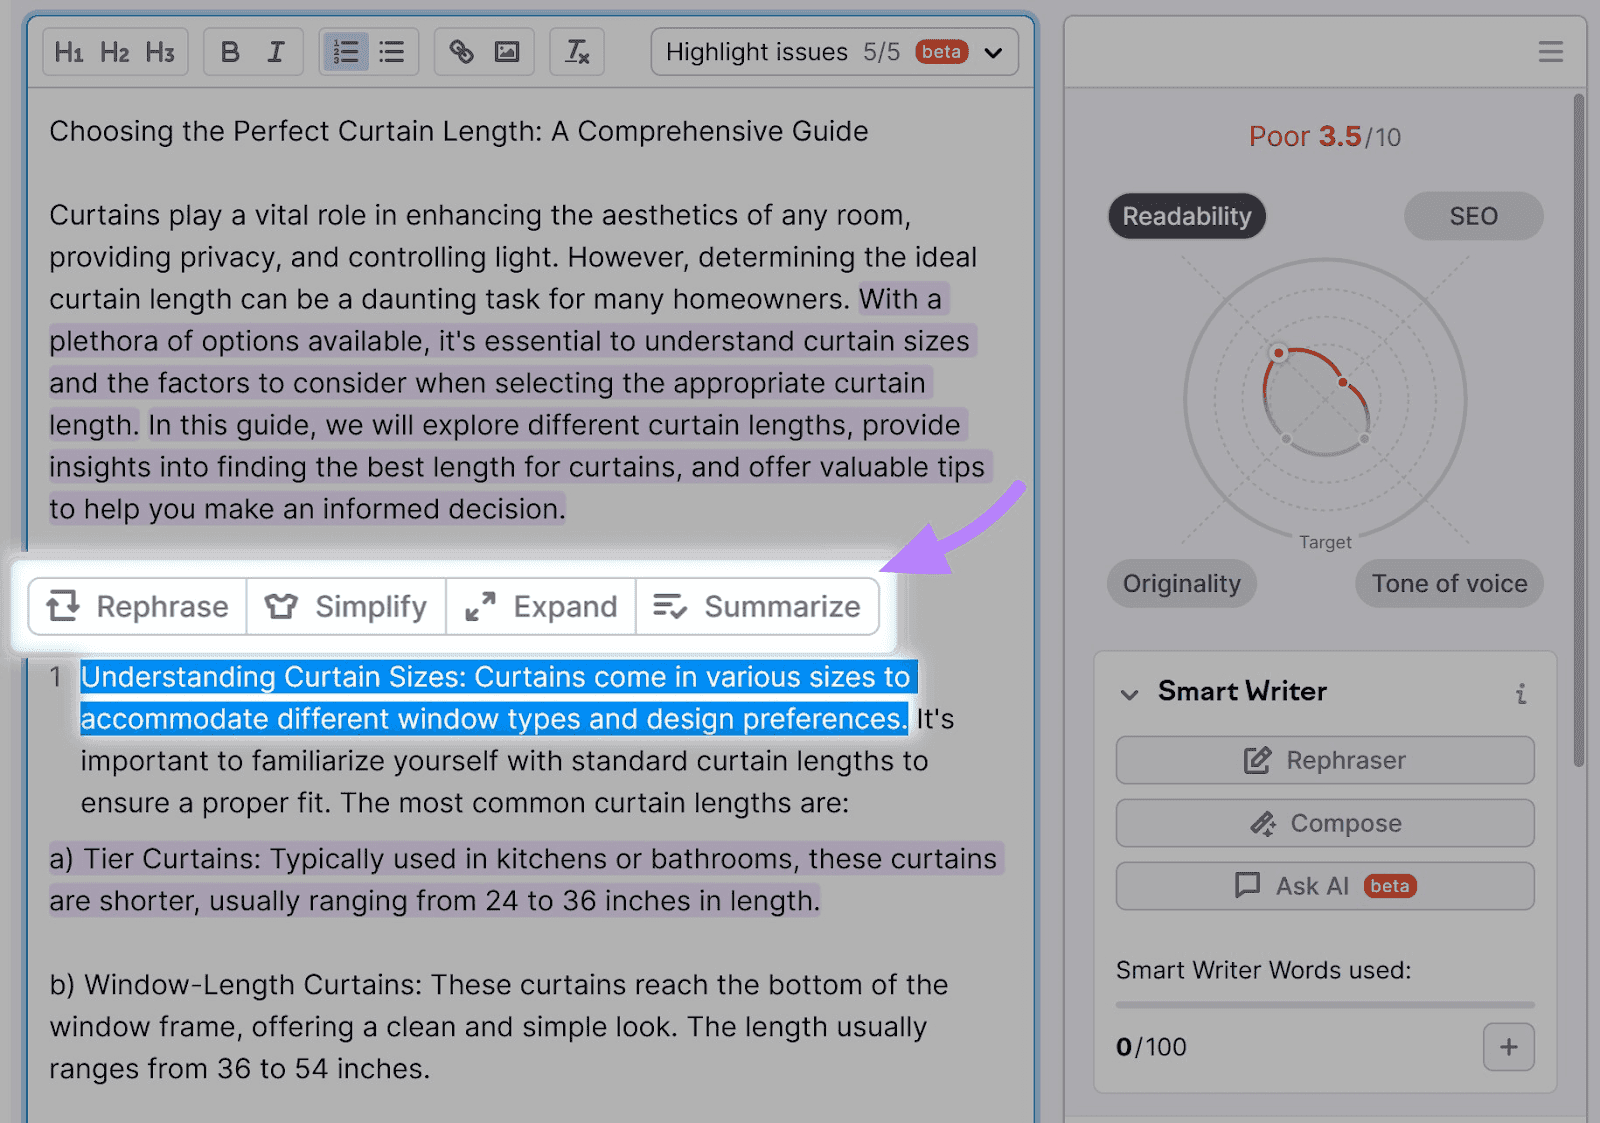
Task: Switch to the Readability tab
Action: [x=1186, y=216]
